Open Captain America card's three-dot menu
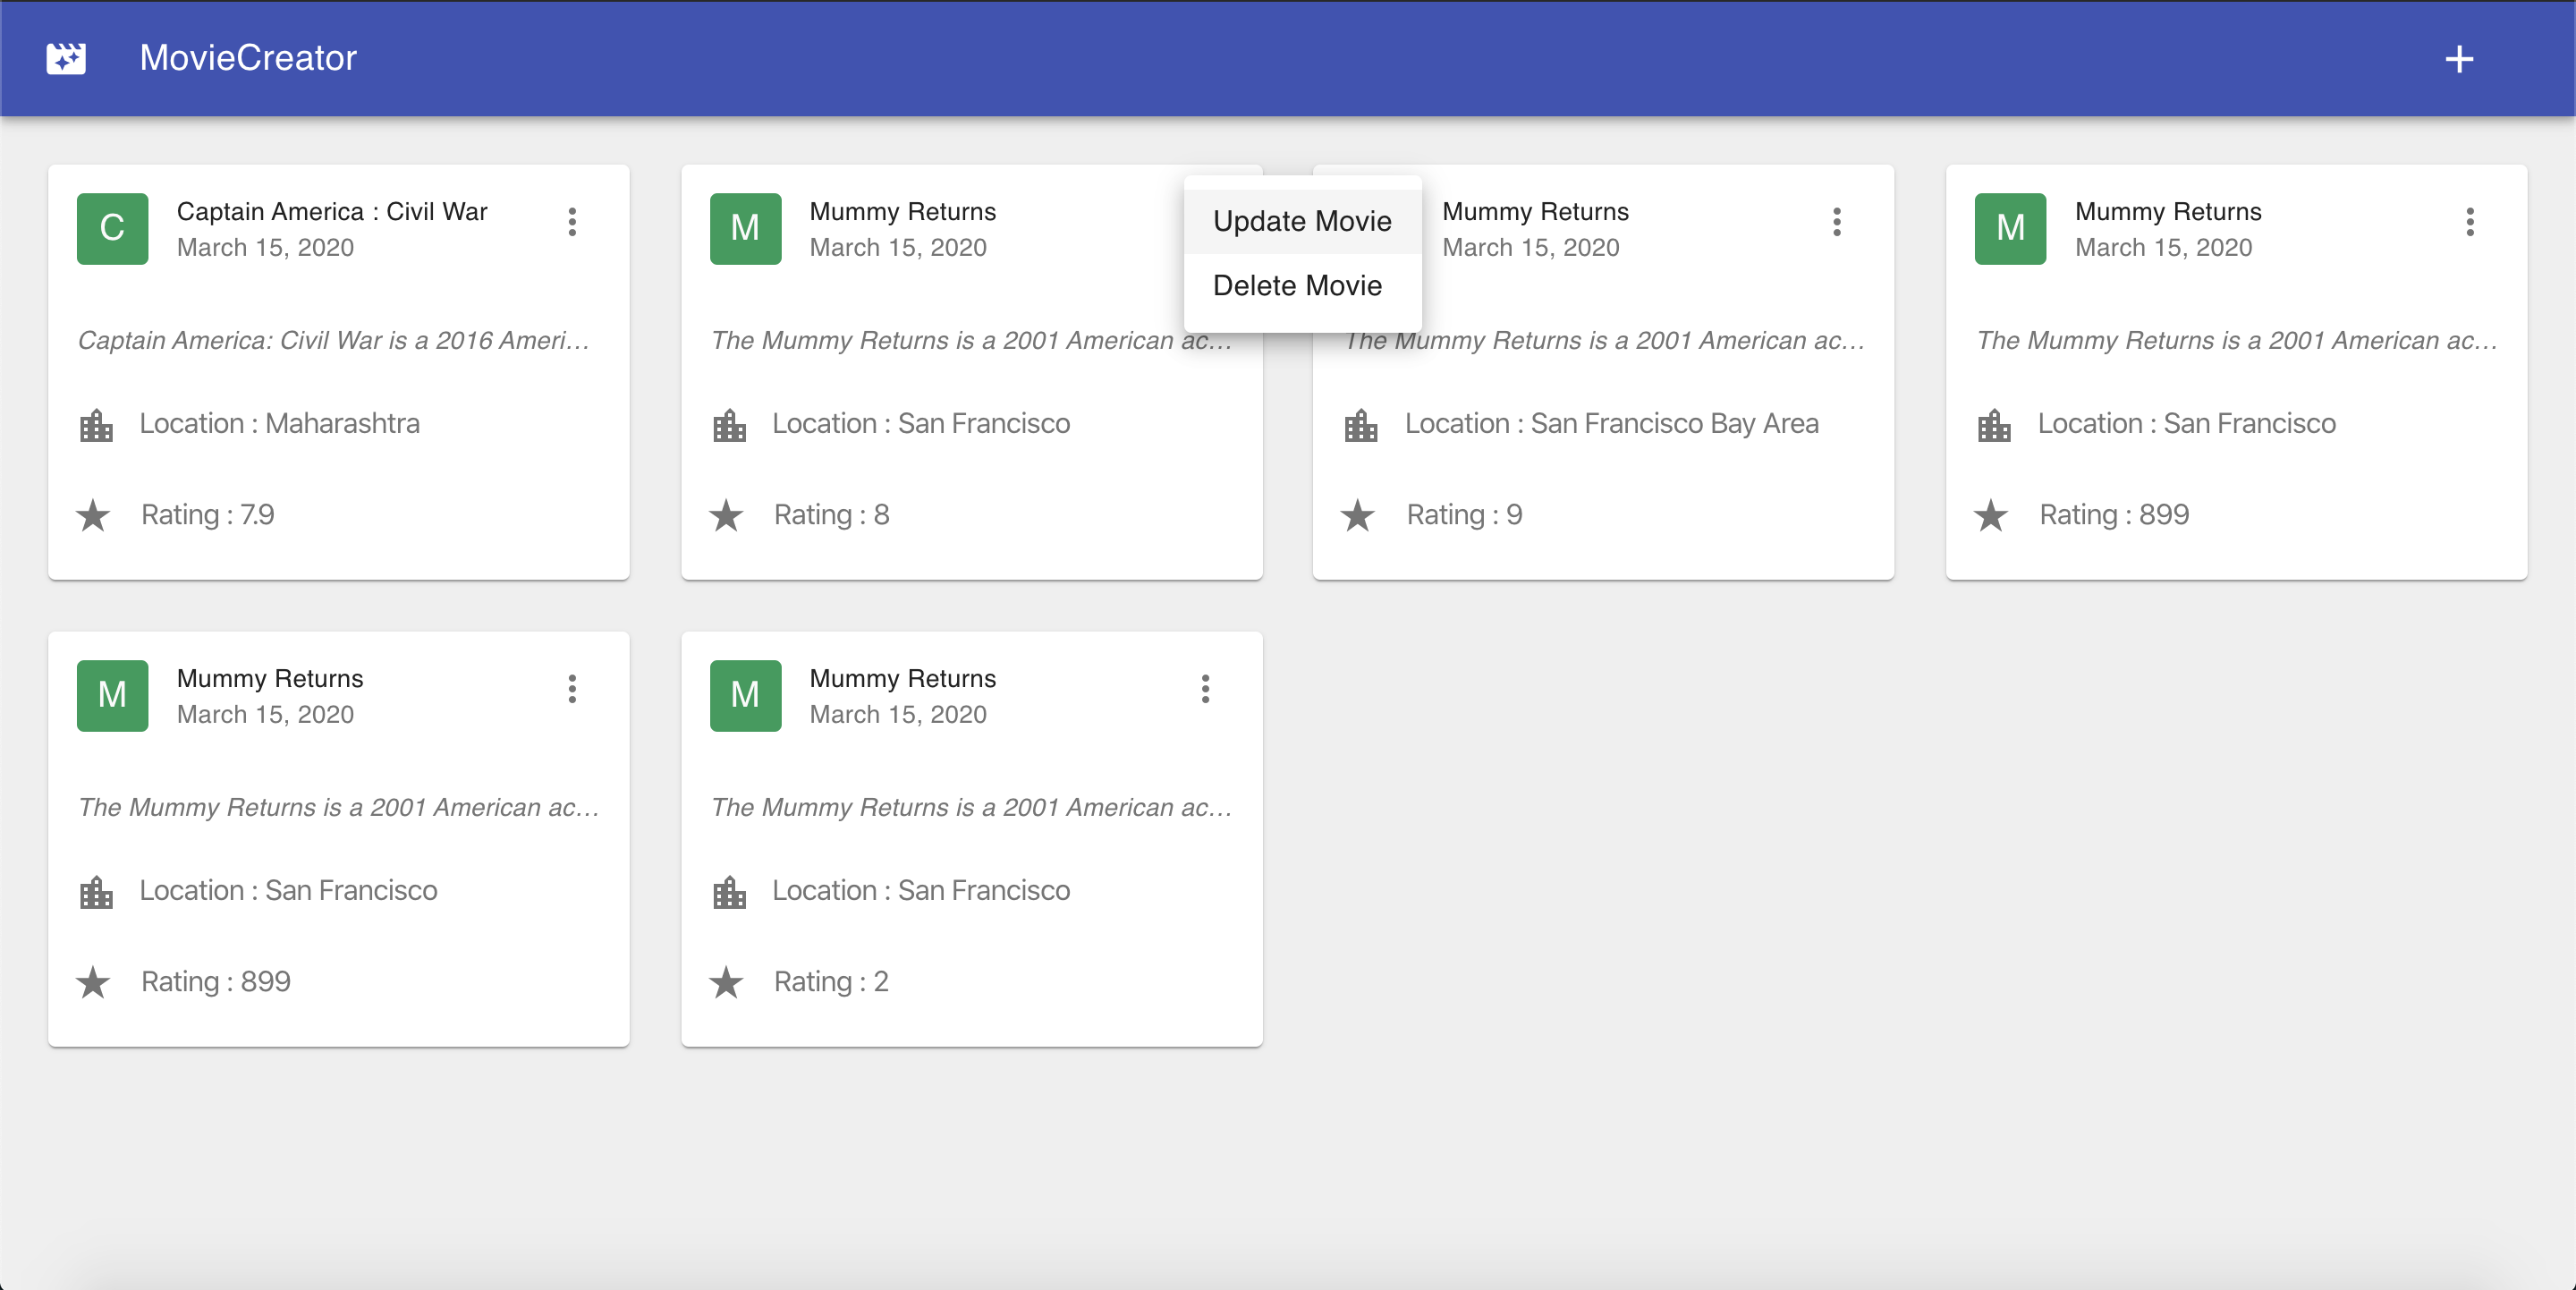Image resolution: width=2576 pixels, height=1290 pixels. pos(572,222)
